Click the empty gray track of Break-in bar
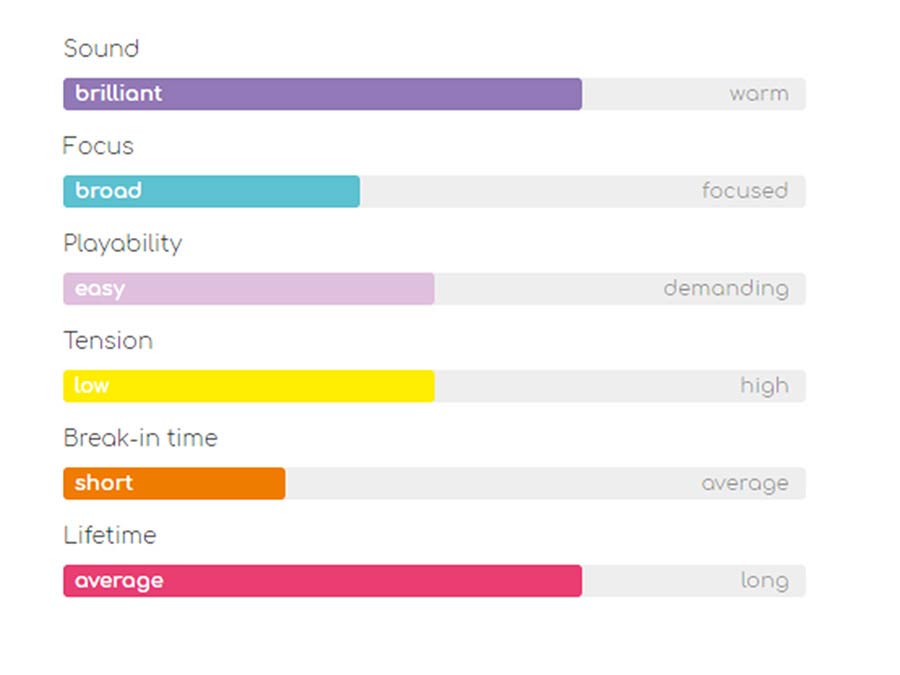 pyautogui.click(x=490, y=483)
